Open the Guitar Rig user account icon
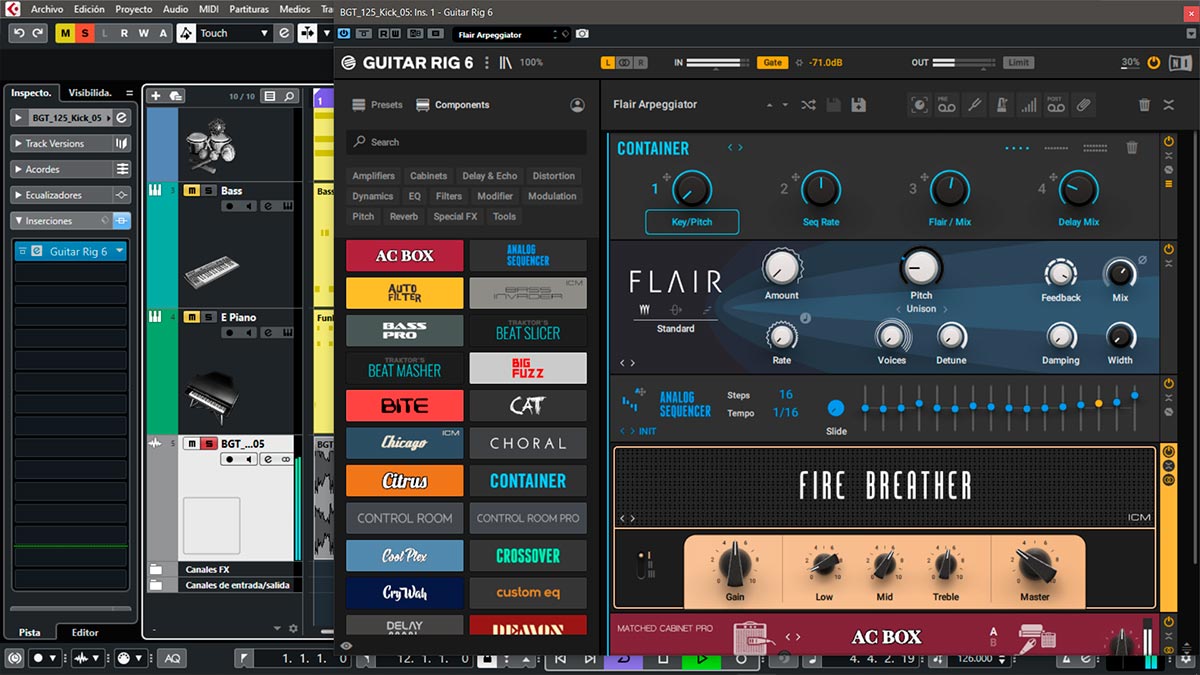 [577, 104]
